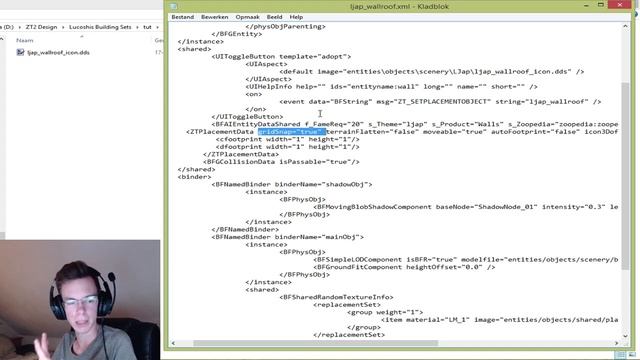Click the opening <binder> tag line
This screenshot has width=640, height=360.
[194, 177]
